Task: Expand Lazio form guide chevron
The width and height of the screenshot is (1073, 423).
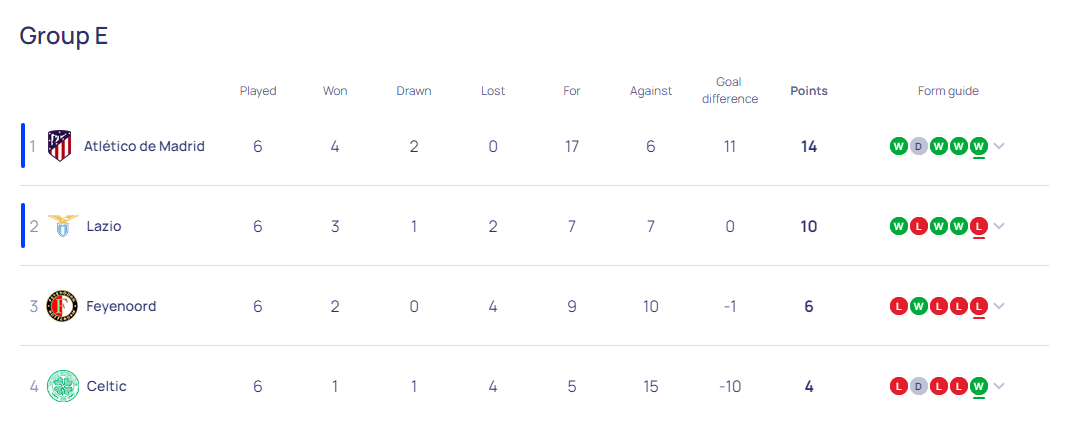Action: (x=999, y=226)
